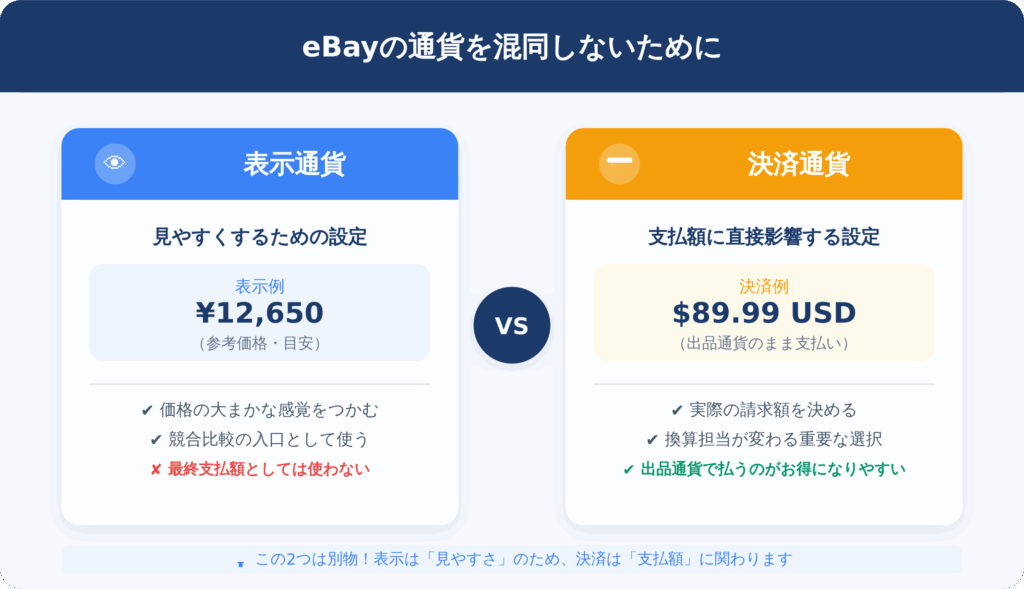This screenshot has width=1024, height=589.
Task: Click the 決済例 label
Action: pos(764,287)
